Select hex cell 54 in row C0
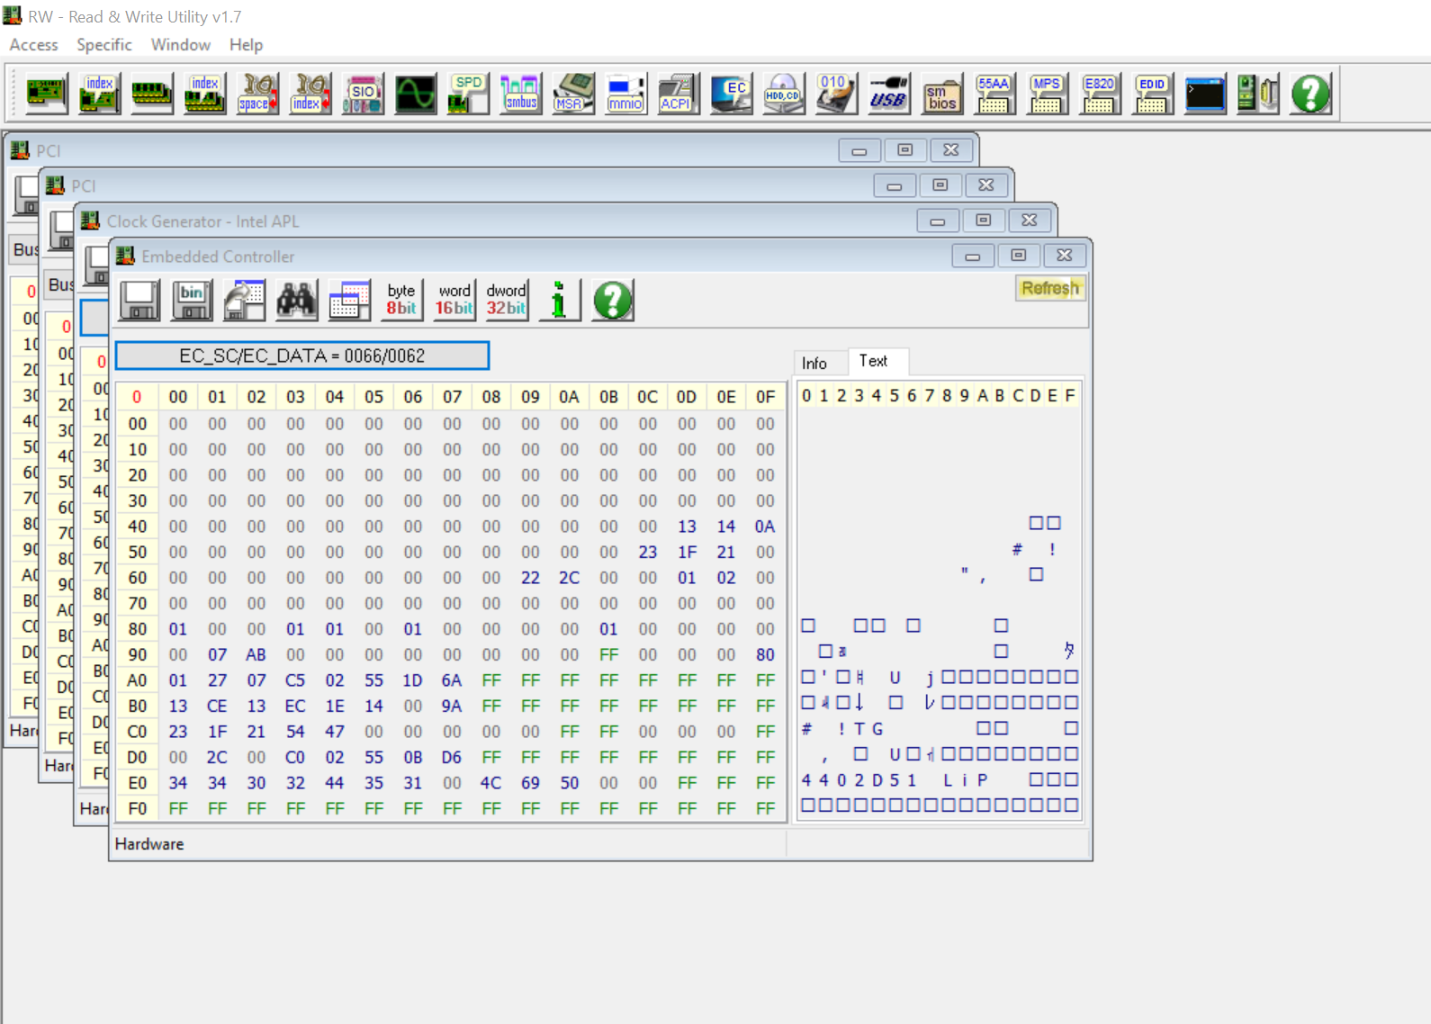 pyautogui.click(x=295, y=732)
